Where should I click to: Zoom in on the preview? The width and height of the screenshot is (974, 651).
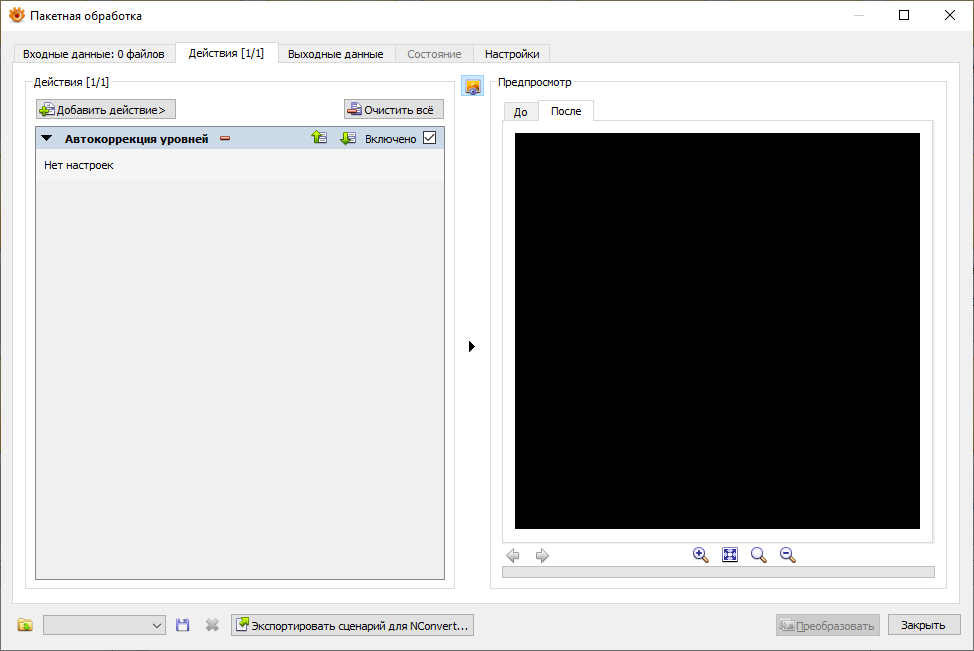[701, 555]
